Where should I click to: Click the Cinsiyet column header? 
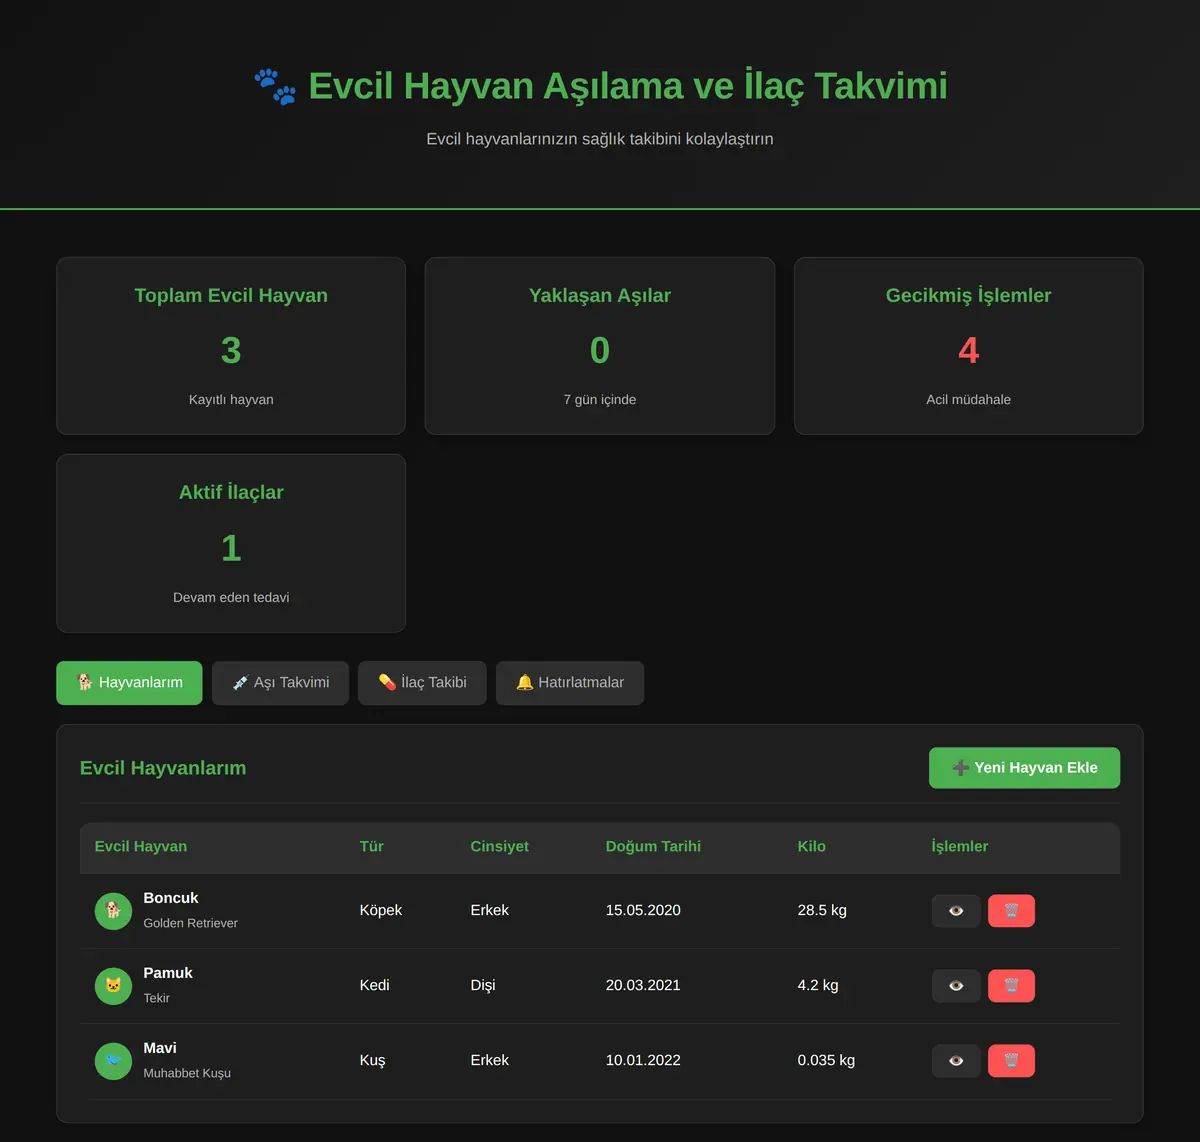tap(500, 846)
